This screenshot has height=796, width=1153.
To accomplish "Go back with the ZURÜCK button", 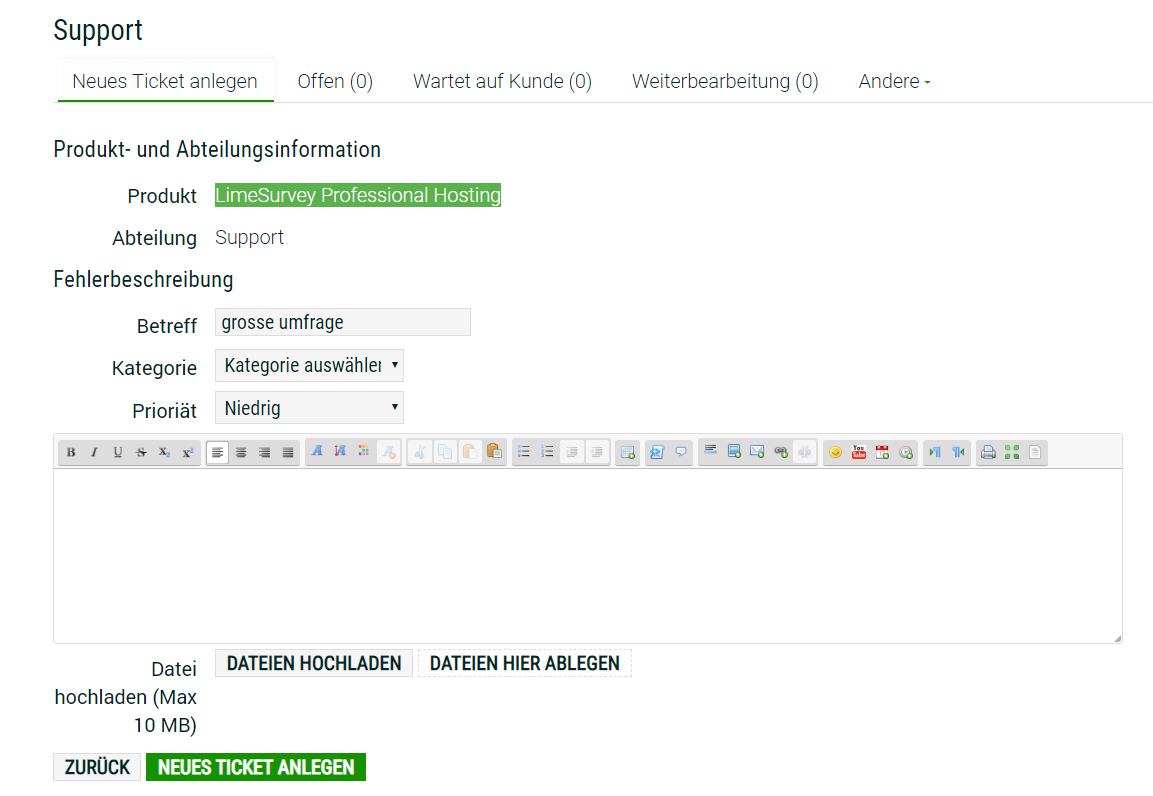I will [x=97, y=767].
